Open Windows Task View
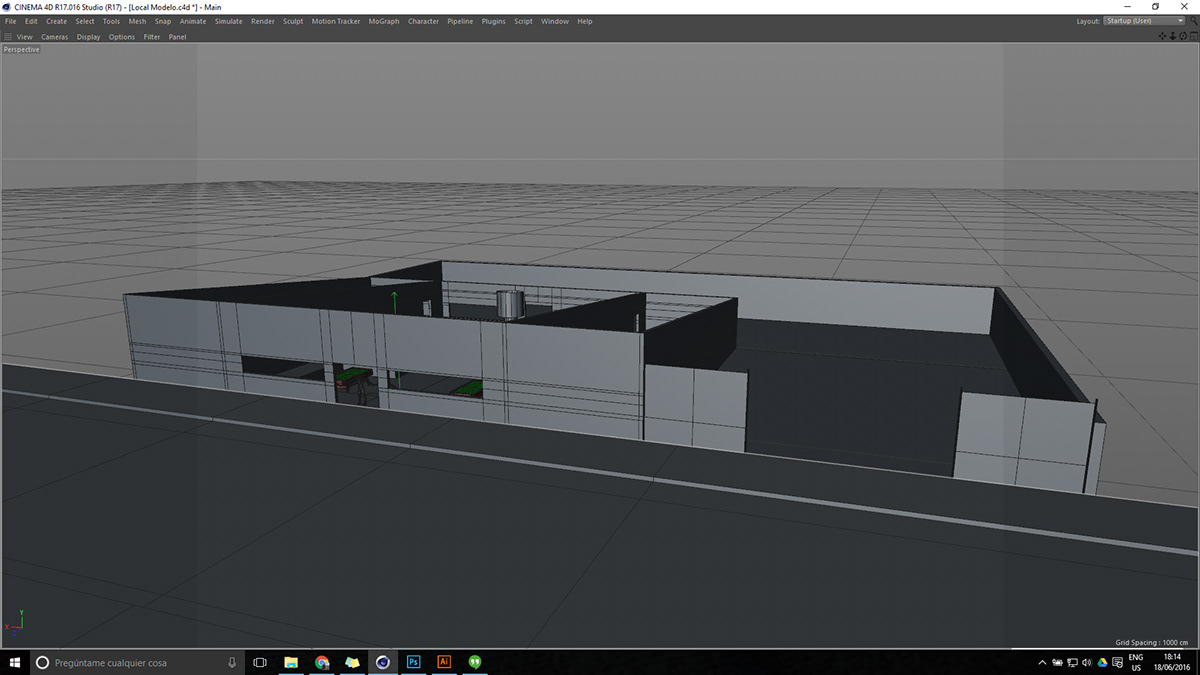 pos(260,662)
